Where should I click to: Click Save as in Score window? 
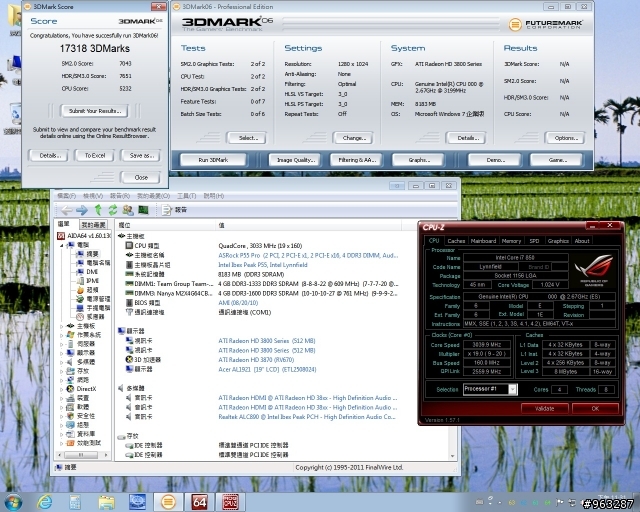(x=141, y=156)
